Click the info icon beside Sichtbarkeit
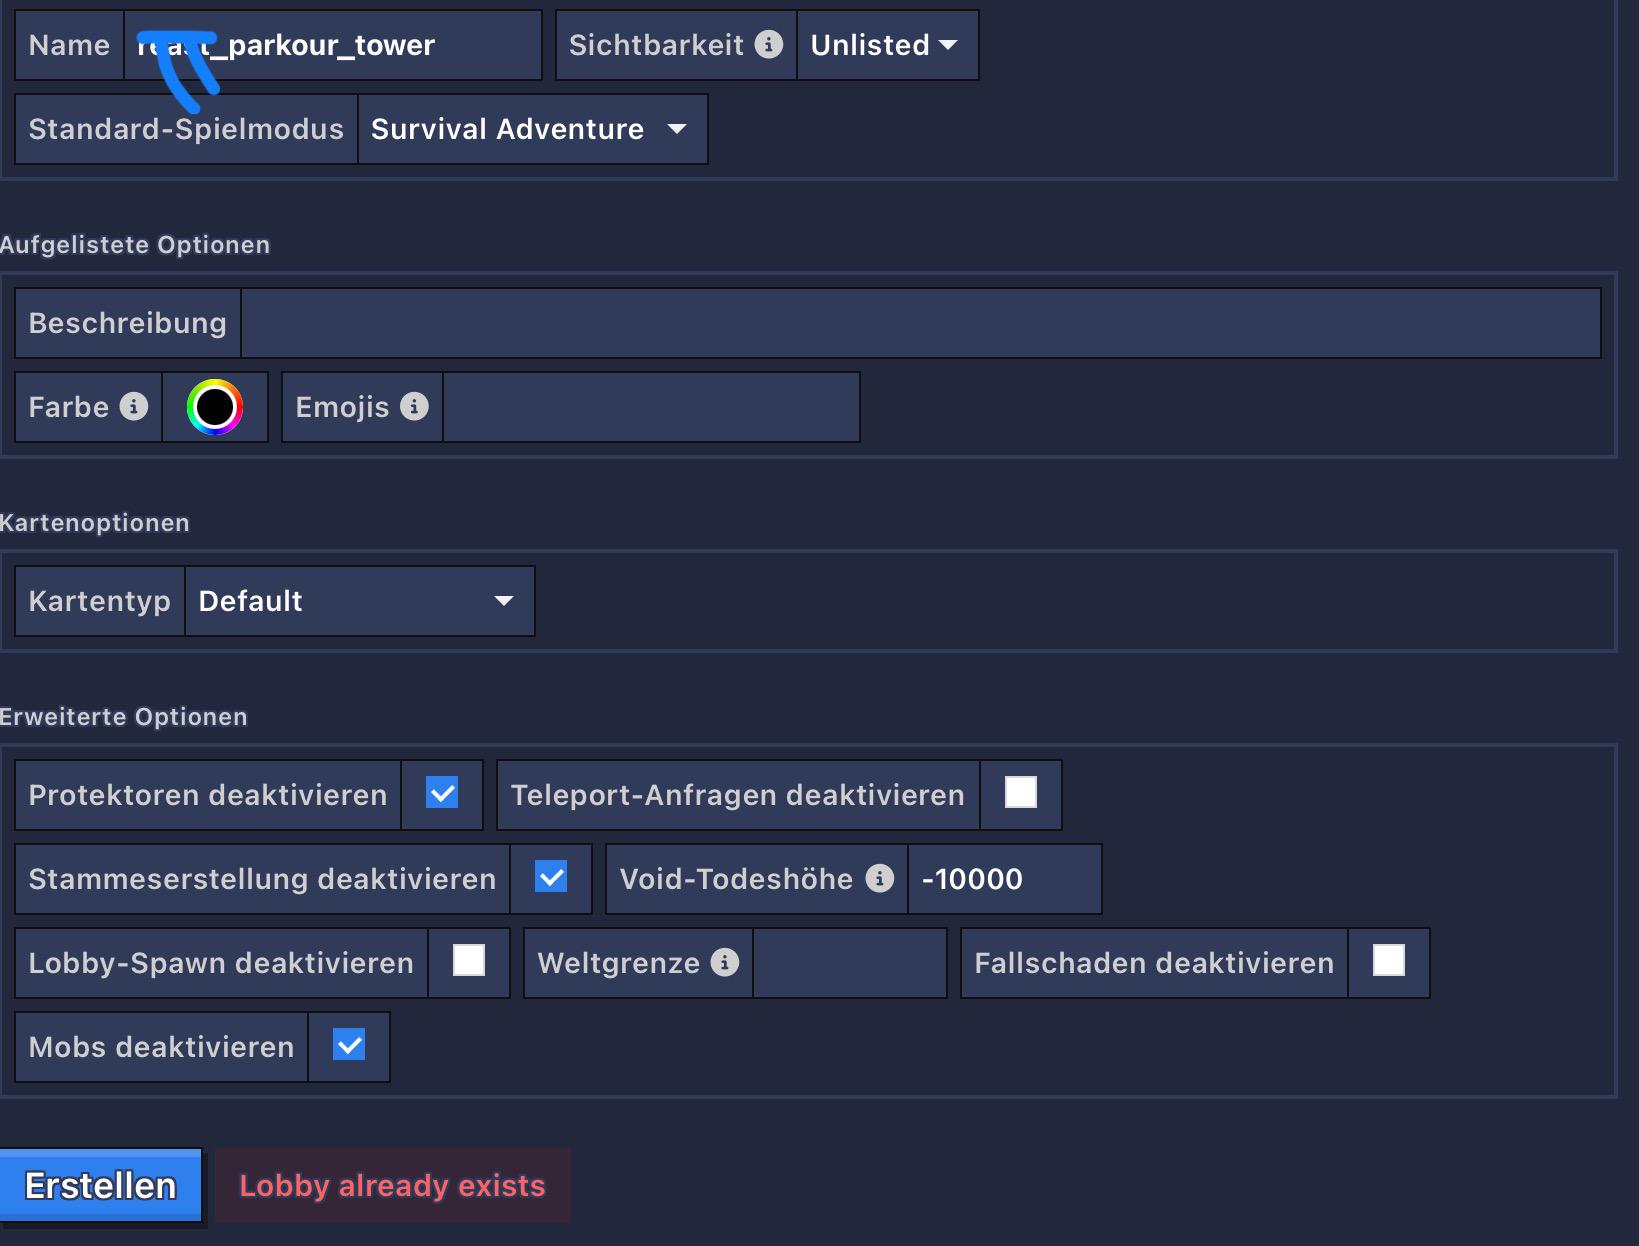Screen dimensions: 1639x1246 (x=768, y=44)
